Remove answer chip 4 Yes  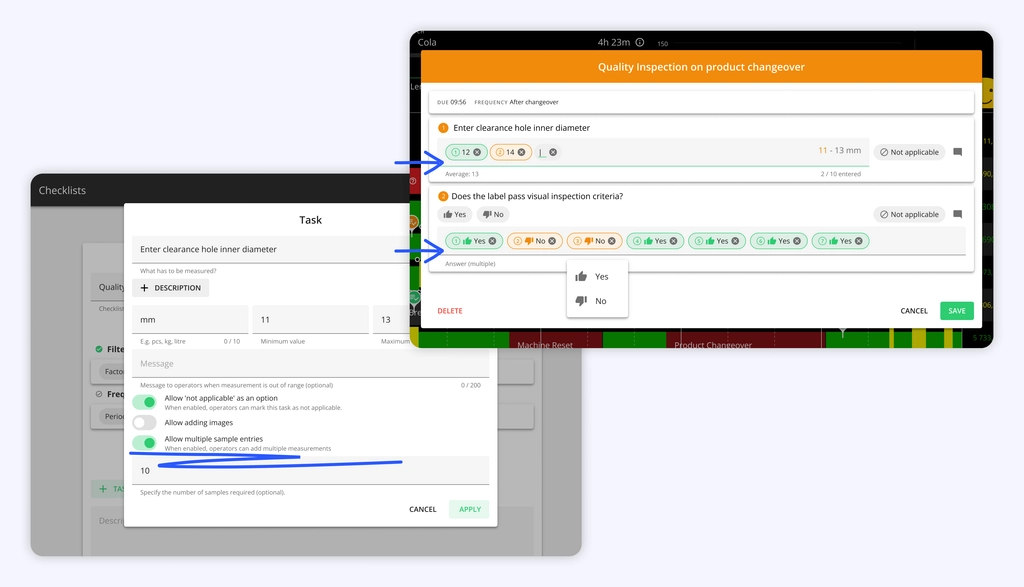pos(673,241)
